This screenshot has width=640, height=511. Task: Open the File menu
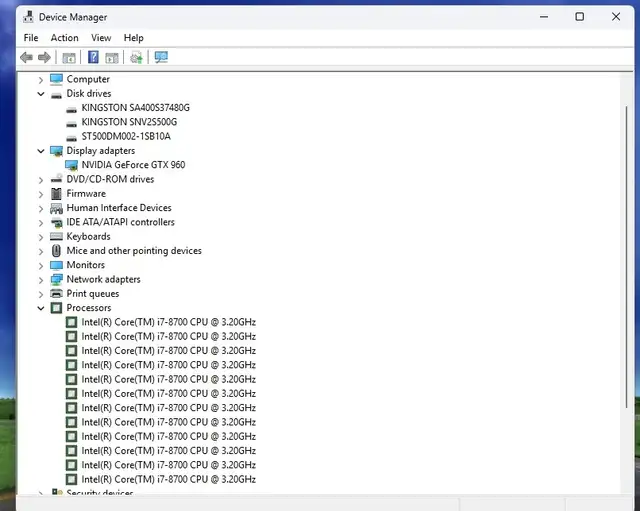pos(31,38)
